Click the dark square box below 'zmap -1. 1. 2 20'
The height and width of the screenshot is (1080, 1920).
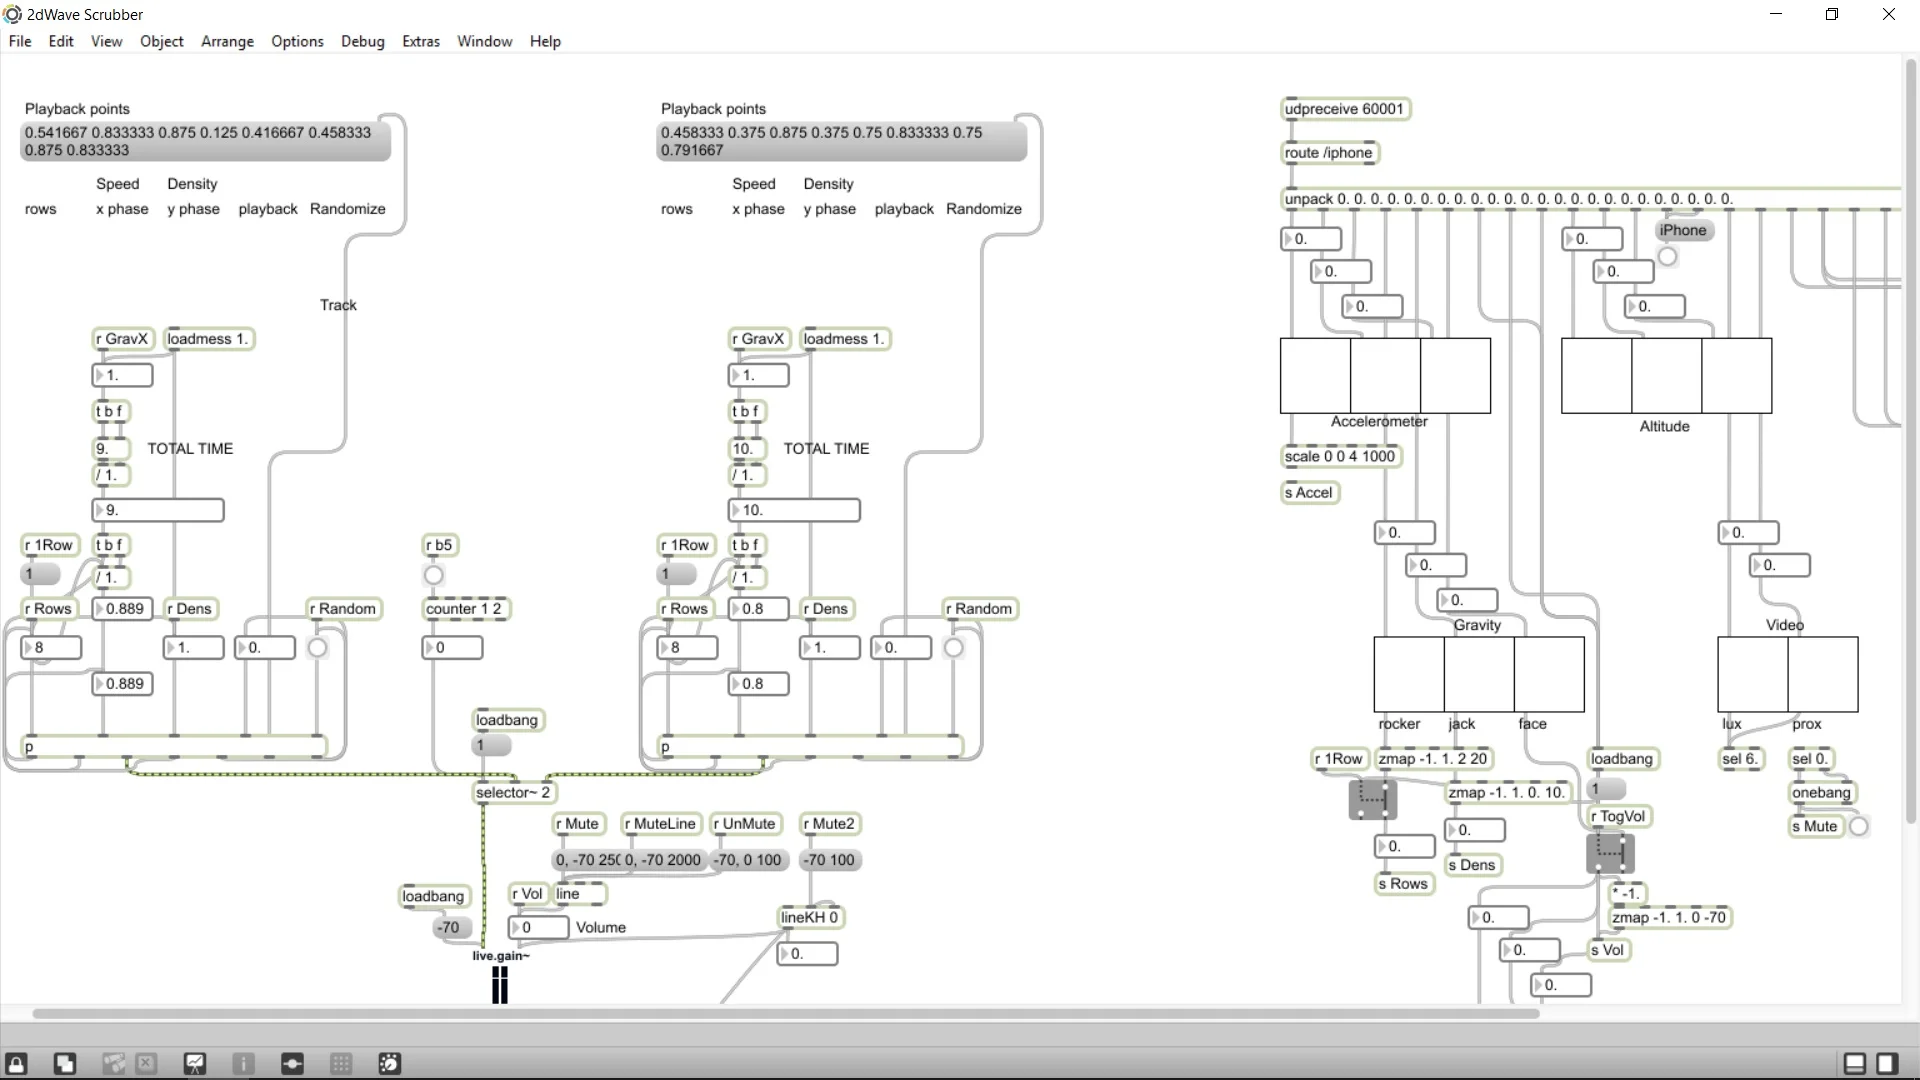click(1372, 798)
